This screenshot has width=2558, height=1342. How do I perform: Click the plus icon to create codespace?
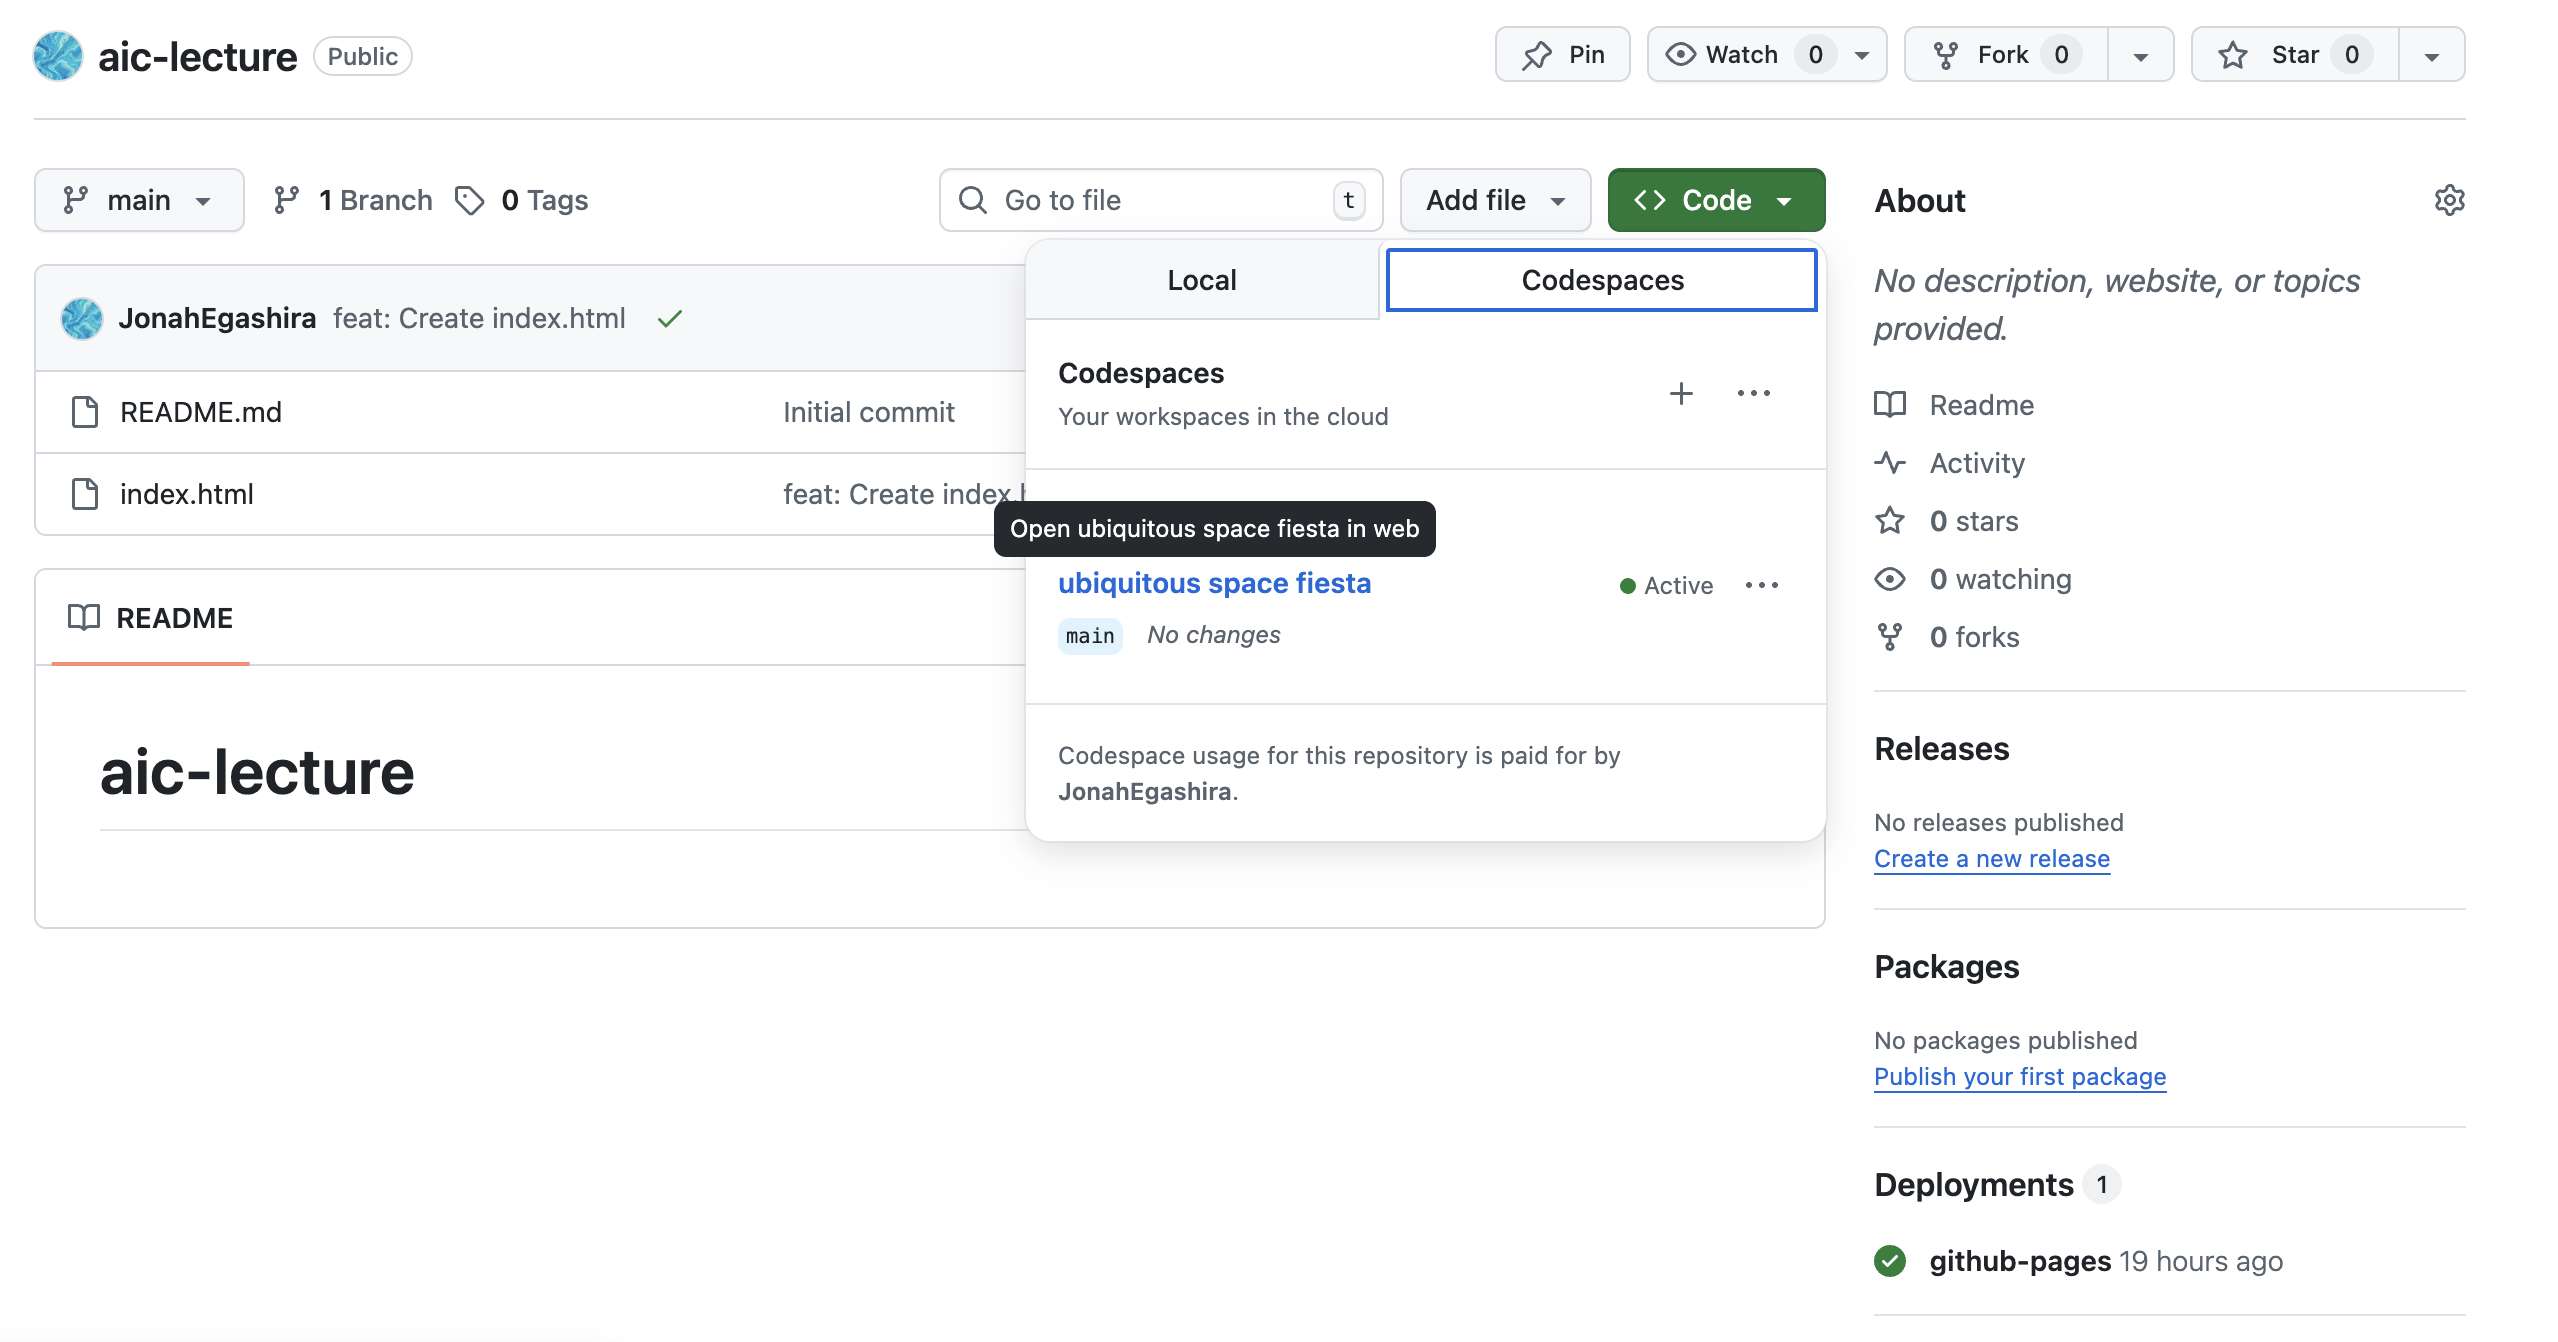(x=1681, y=393)
